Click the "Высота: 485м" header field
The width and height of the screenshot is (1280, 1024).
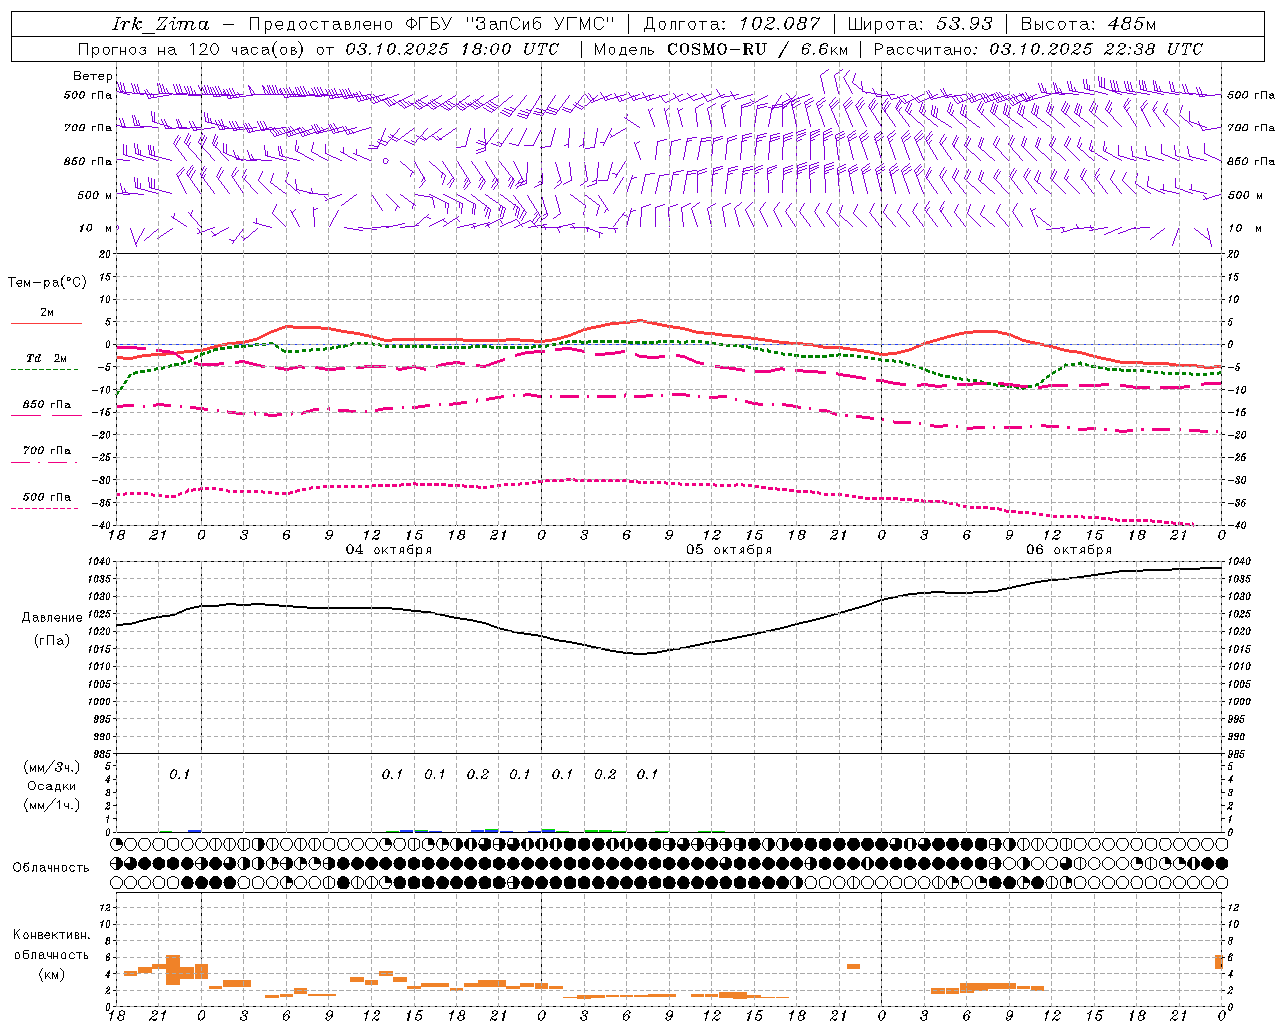click(x=1088, y=24)
